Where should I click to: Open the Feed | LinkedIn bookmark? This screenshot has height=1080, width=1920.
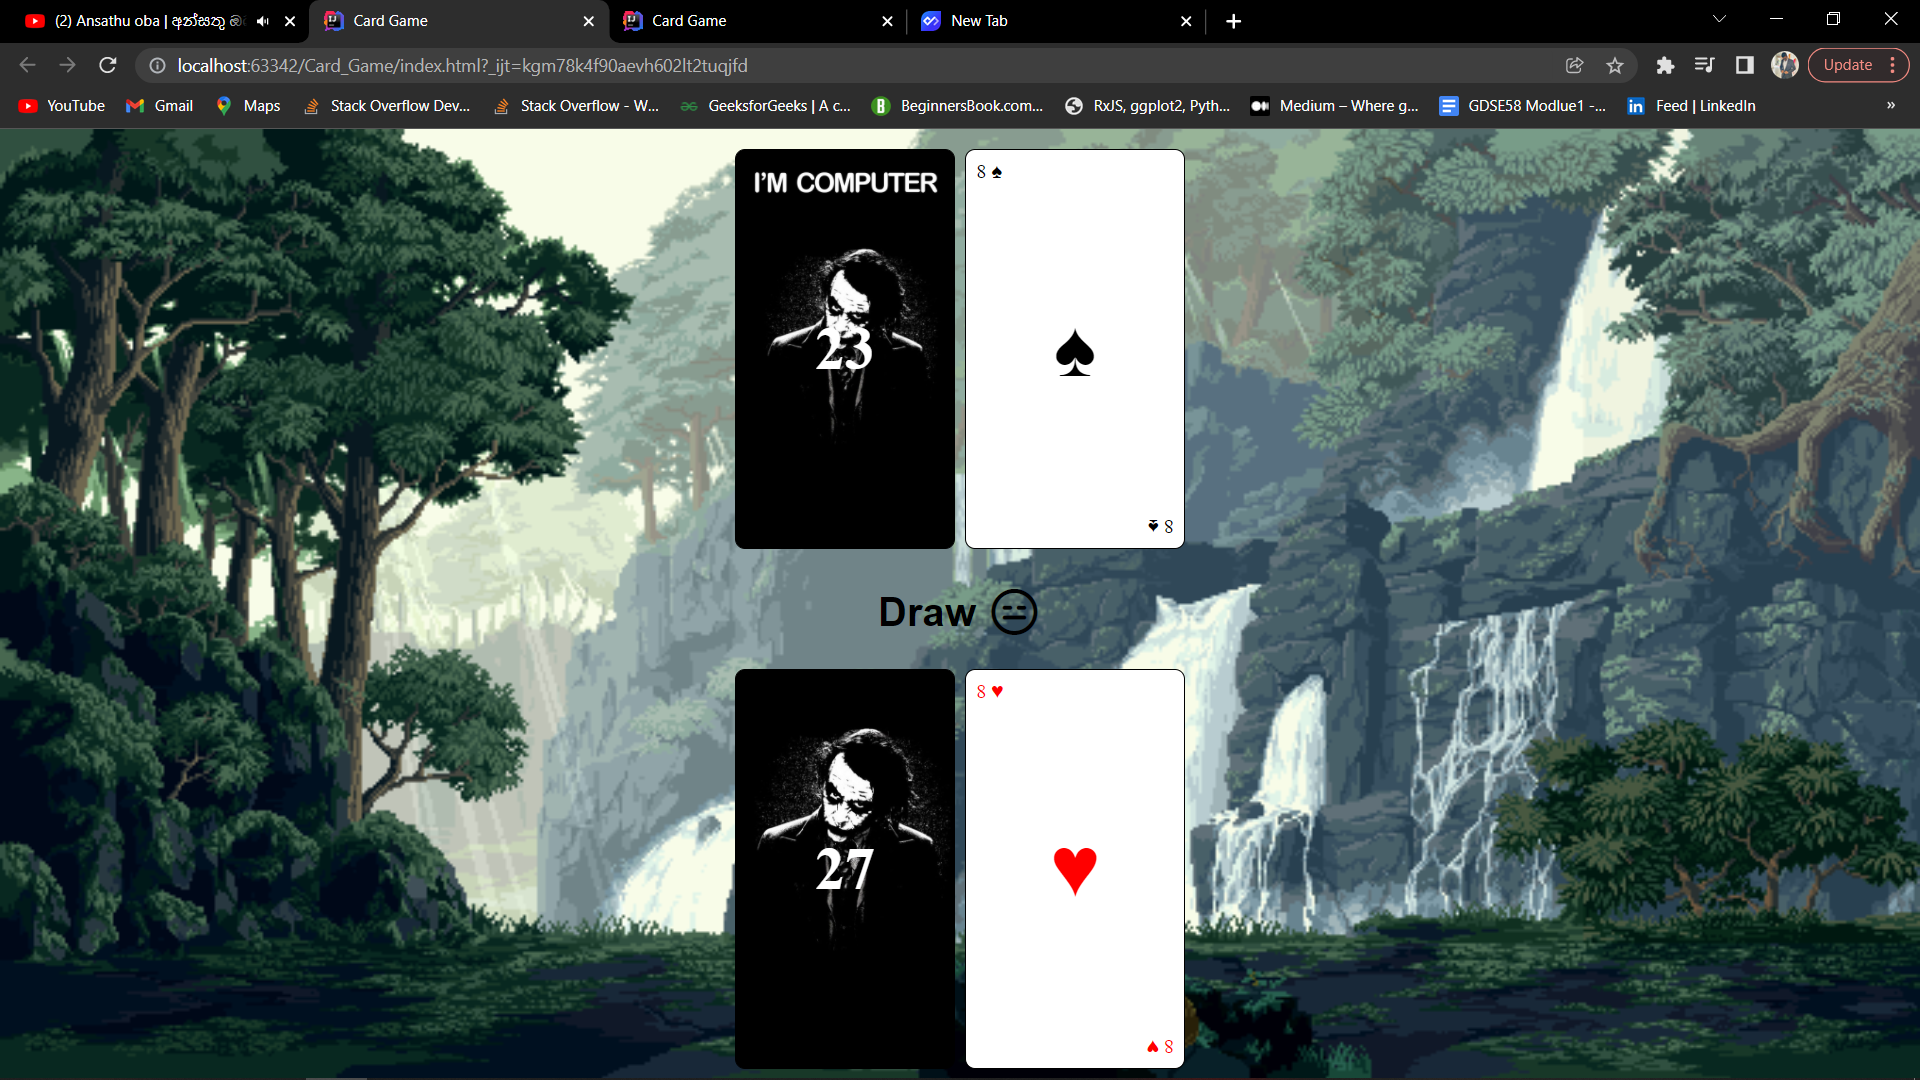pyautogui.click(x=1691, y=106)
